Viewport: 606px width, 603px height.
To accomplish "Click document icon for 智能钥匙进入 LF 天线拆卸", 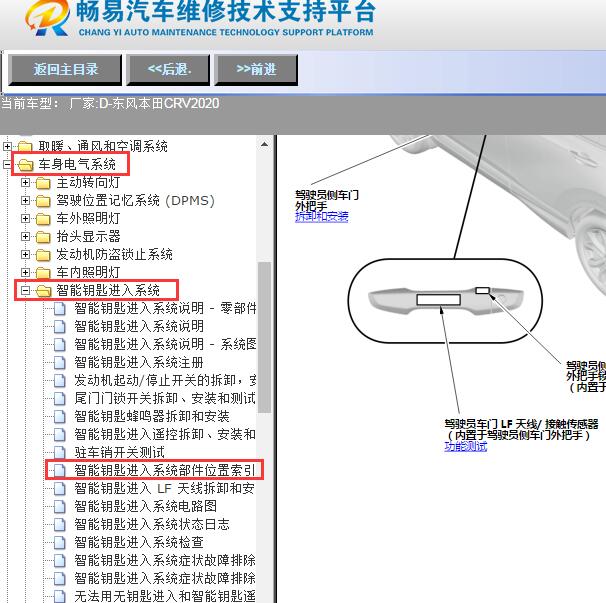I will (x=60, y=488).
